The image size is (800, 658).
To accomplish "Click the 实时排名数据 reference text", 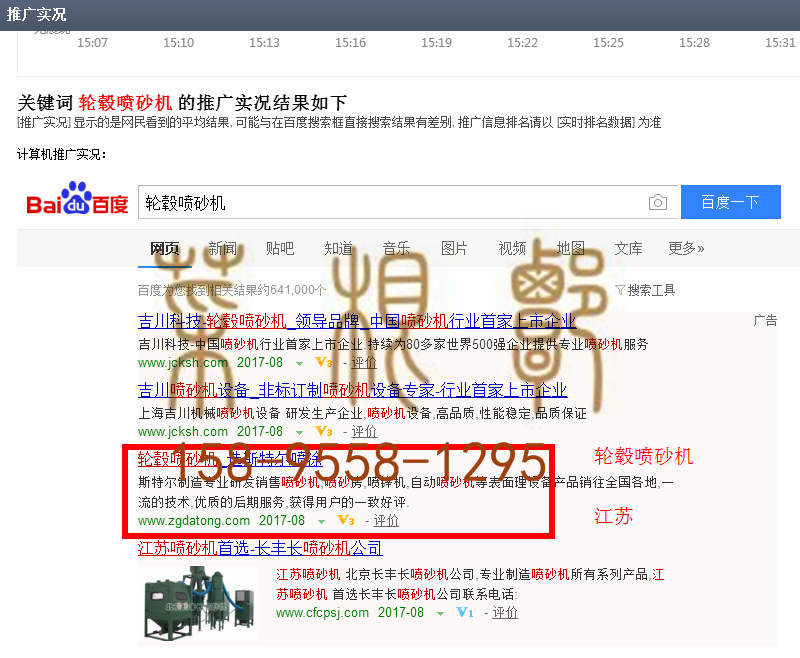I will pos(595,122).
